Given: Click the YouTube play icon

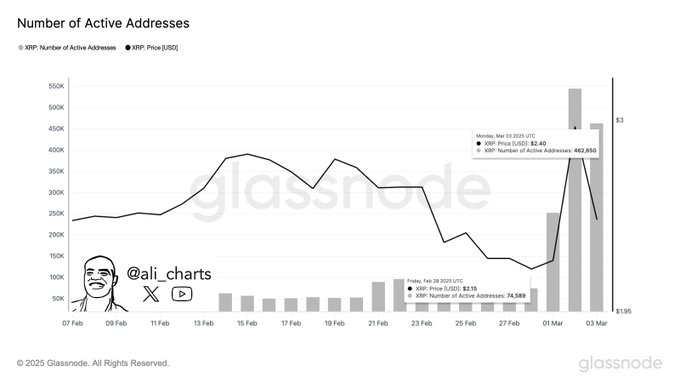Looking at the screenshot, I should pos(182,294).
